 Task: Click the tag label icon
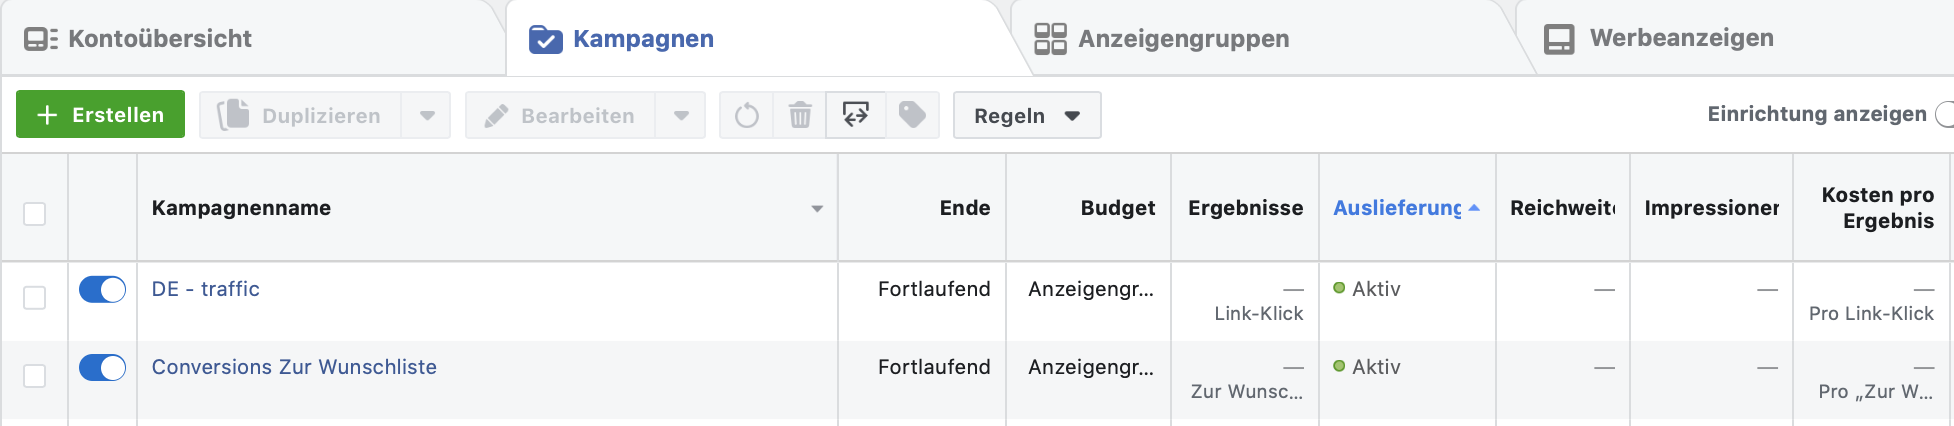[912, 115]
